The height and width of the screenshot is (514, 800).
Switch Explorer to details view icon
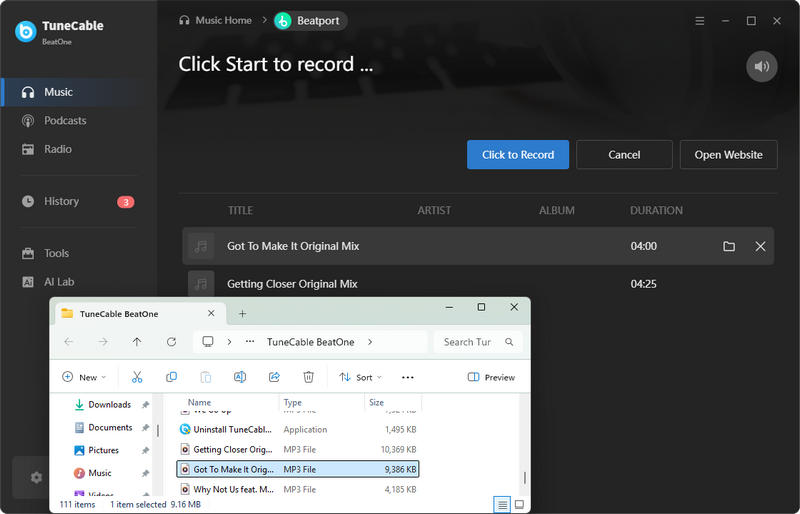[503, 505]
